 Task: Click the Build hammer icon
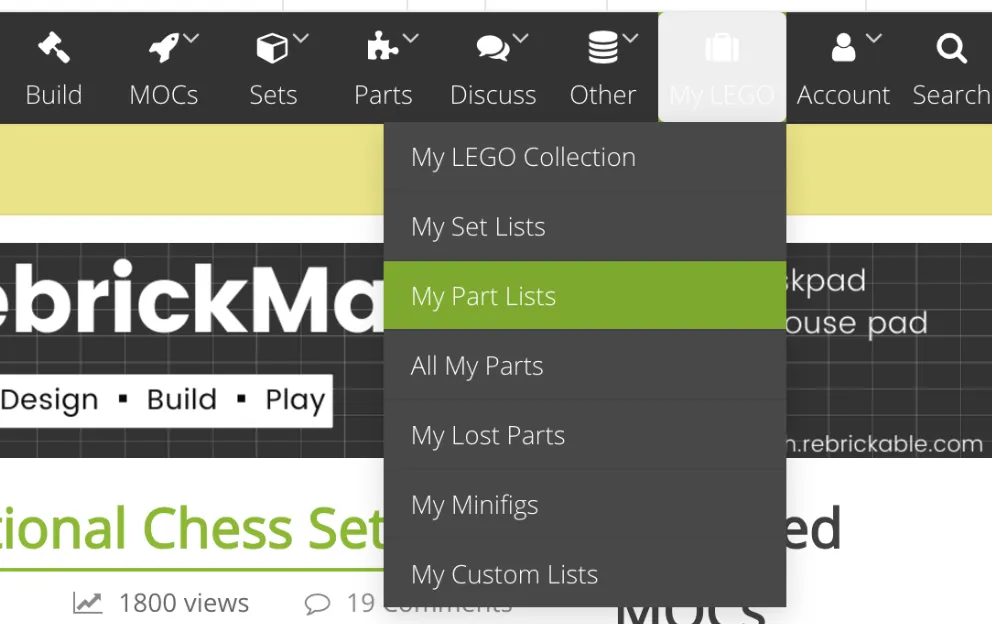(54, 47)
